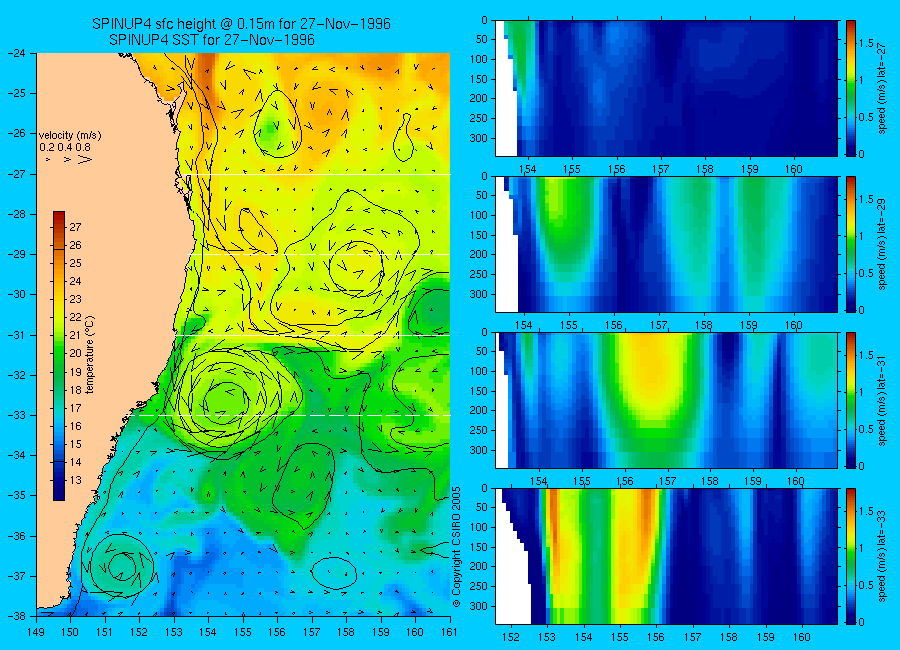
Task: Click the white dashed section line at -33
Action: pyautogui.click(x=293, y=415)
